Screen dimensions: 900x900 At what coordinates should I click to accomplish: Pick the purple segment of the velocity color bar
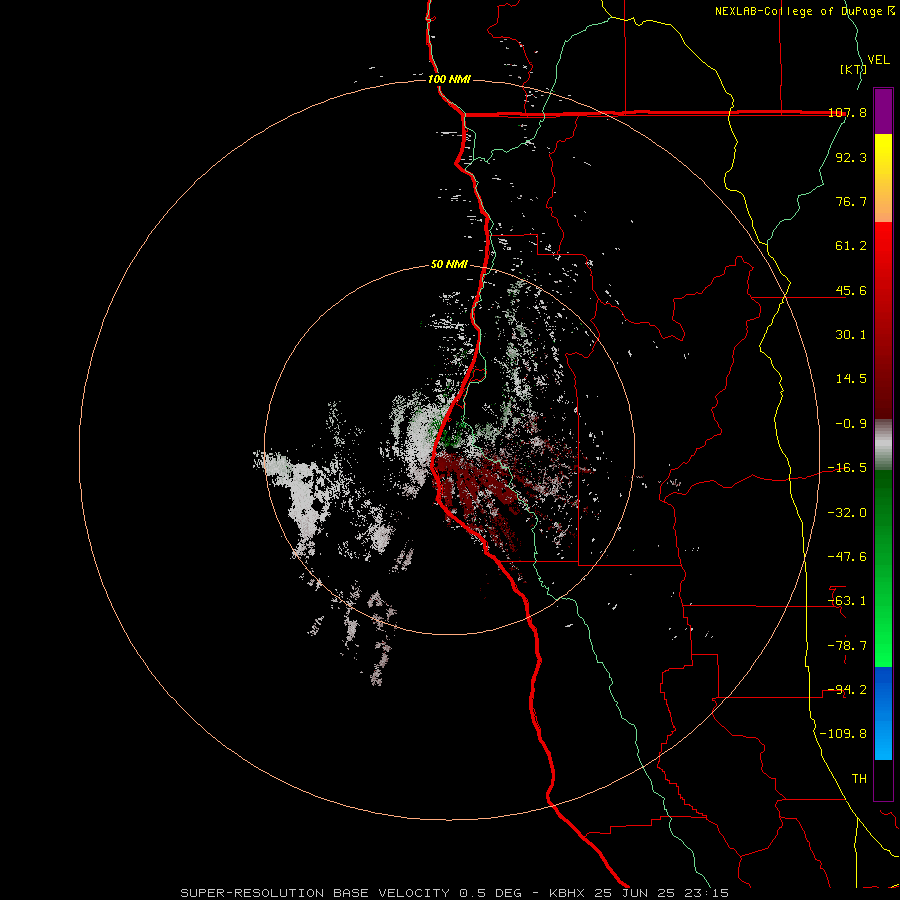[x=883, y=111]
